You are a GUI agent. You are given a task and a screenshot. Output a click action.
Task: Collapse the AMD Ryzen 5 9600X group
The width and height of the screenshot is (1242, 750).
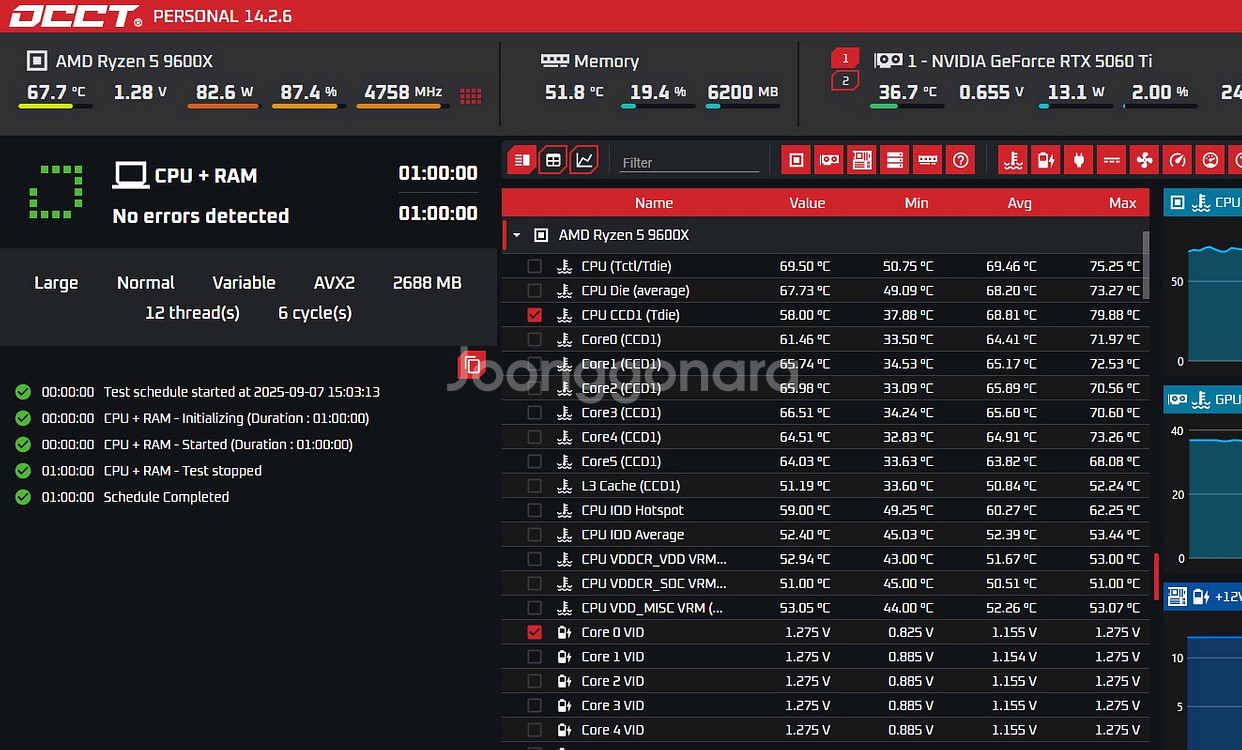click(x=517, y=236)
